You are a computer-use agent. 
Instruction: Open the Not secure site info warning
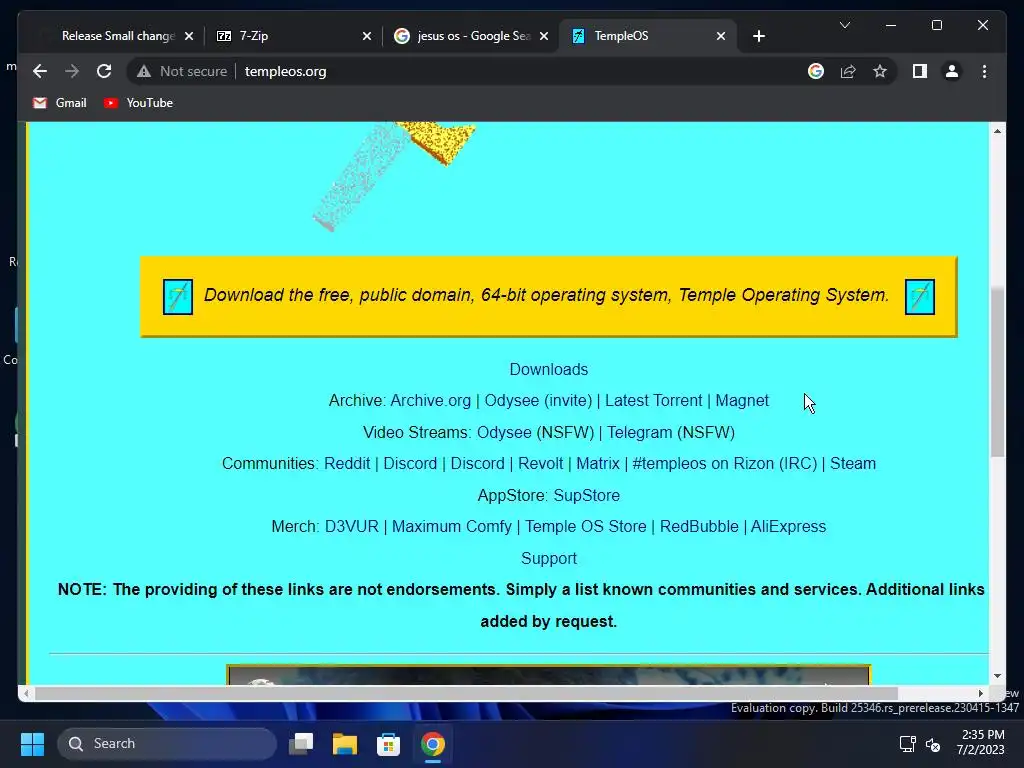182,71
